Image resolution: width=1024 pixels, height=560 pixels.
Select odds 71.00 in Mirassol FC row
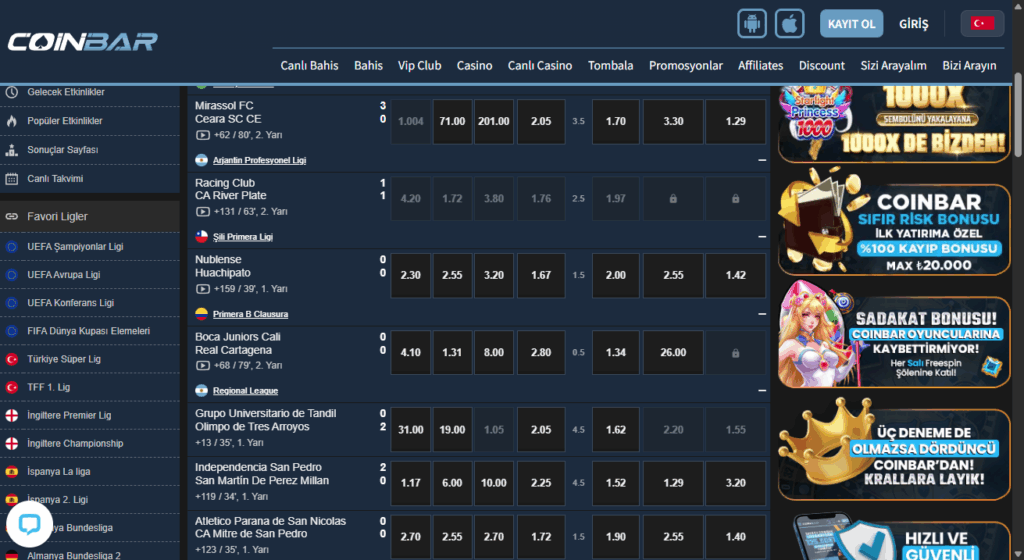pos(452,121)
